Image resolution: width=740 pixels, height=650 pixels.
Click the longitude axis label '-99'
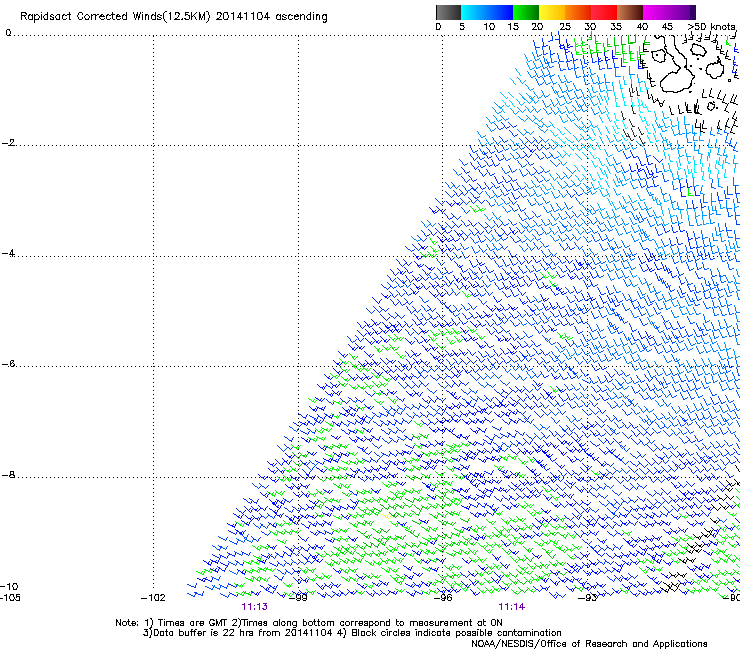298,598
